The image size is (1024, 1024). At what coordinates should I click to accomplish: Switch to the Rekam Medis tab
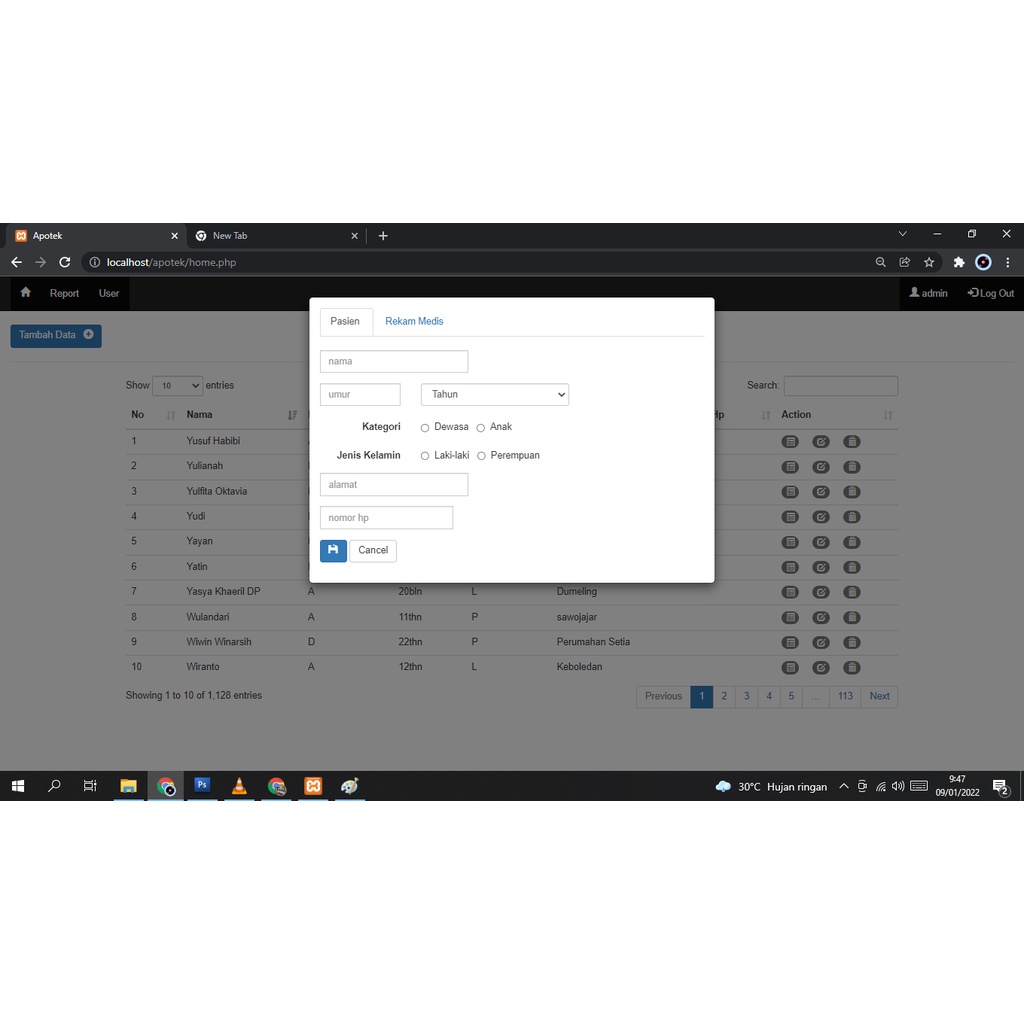click(x=414, y=321)
